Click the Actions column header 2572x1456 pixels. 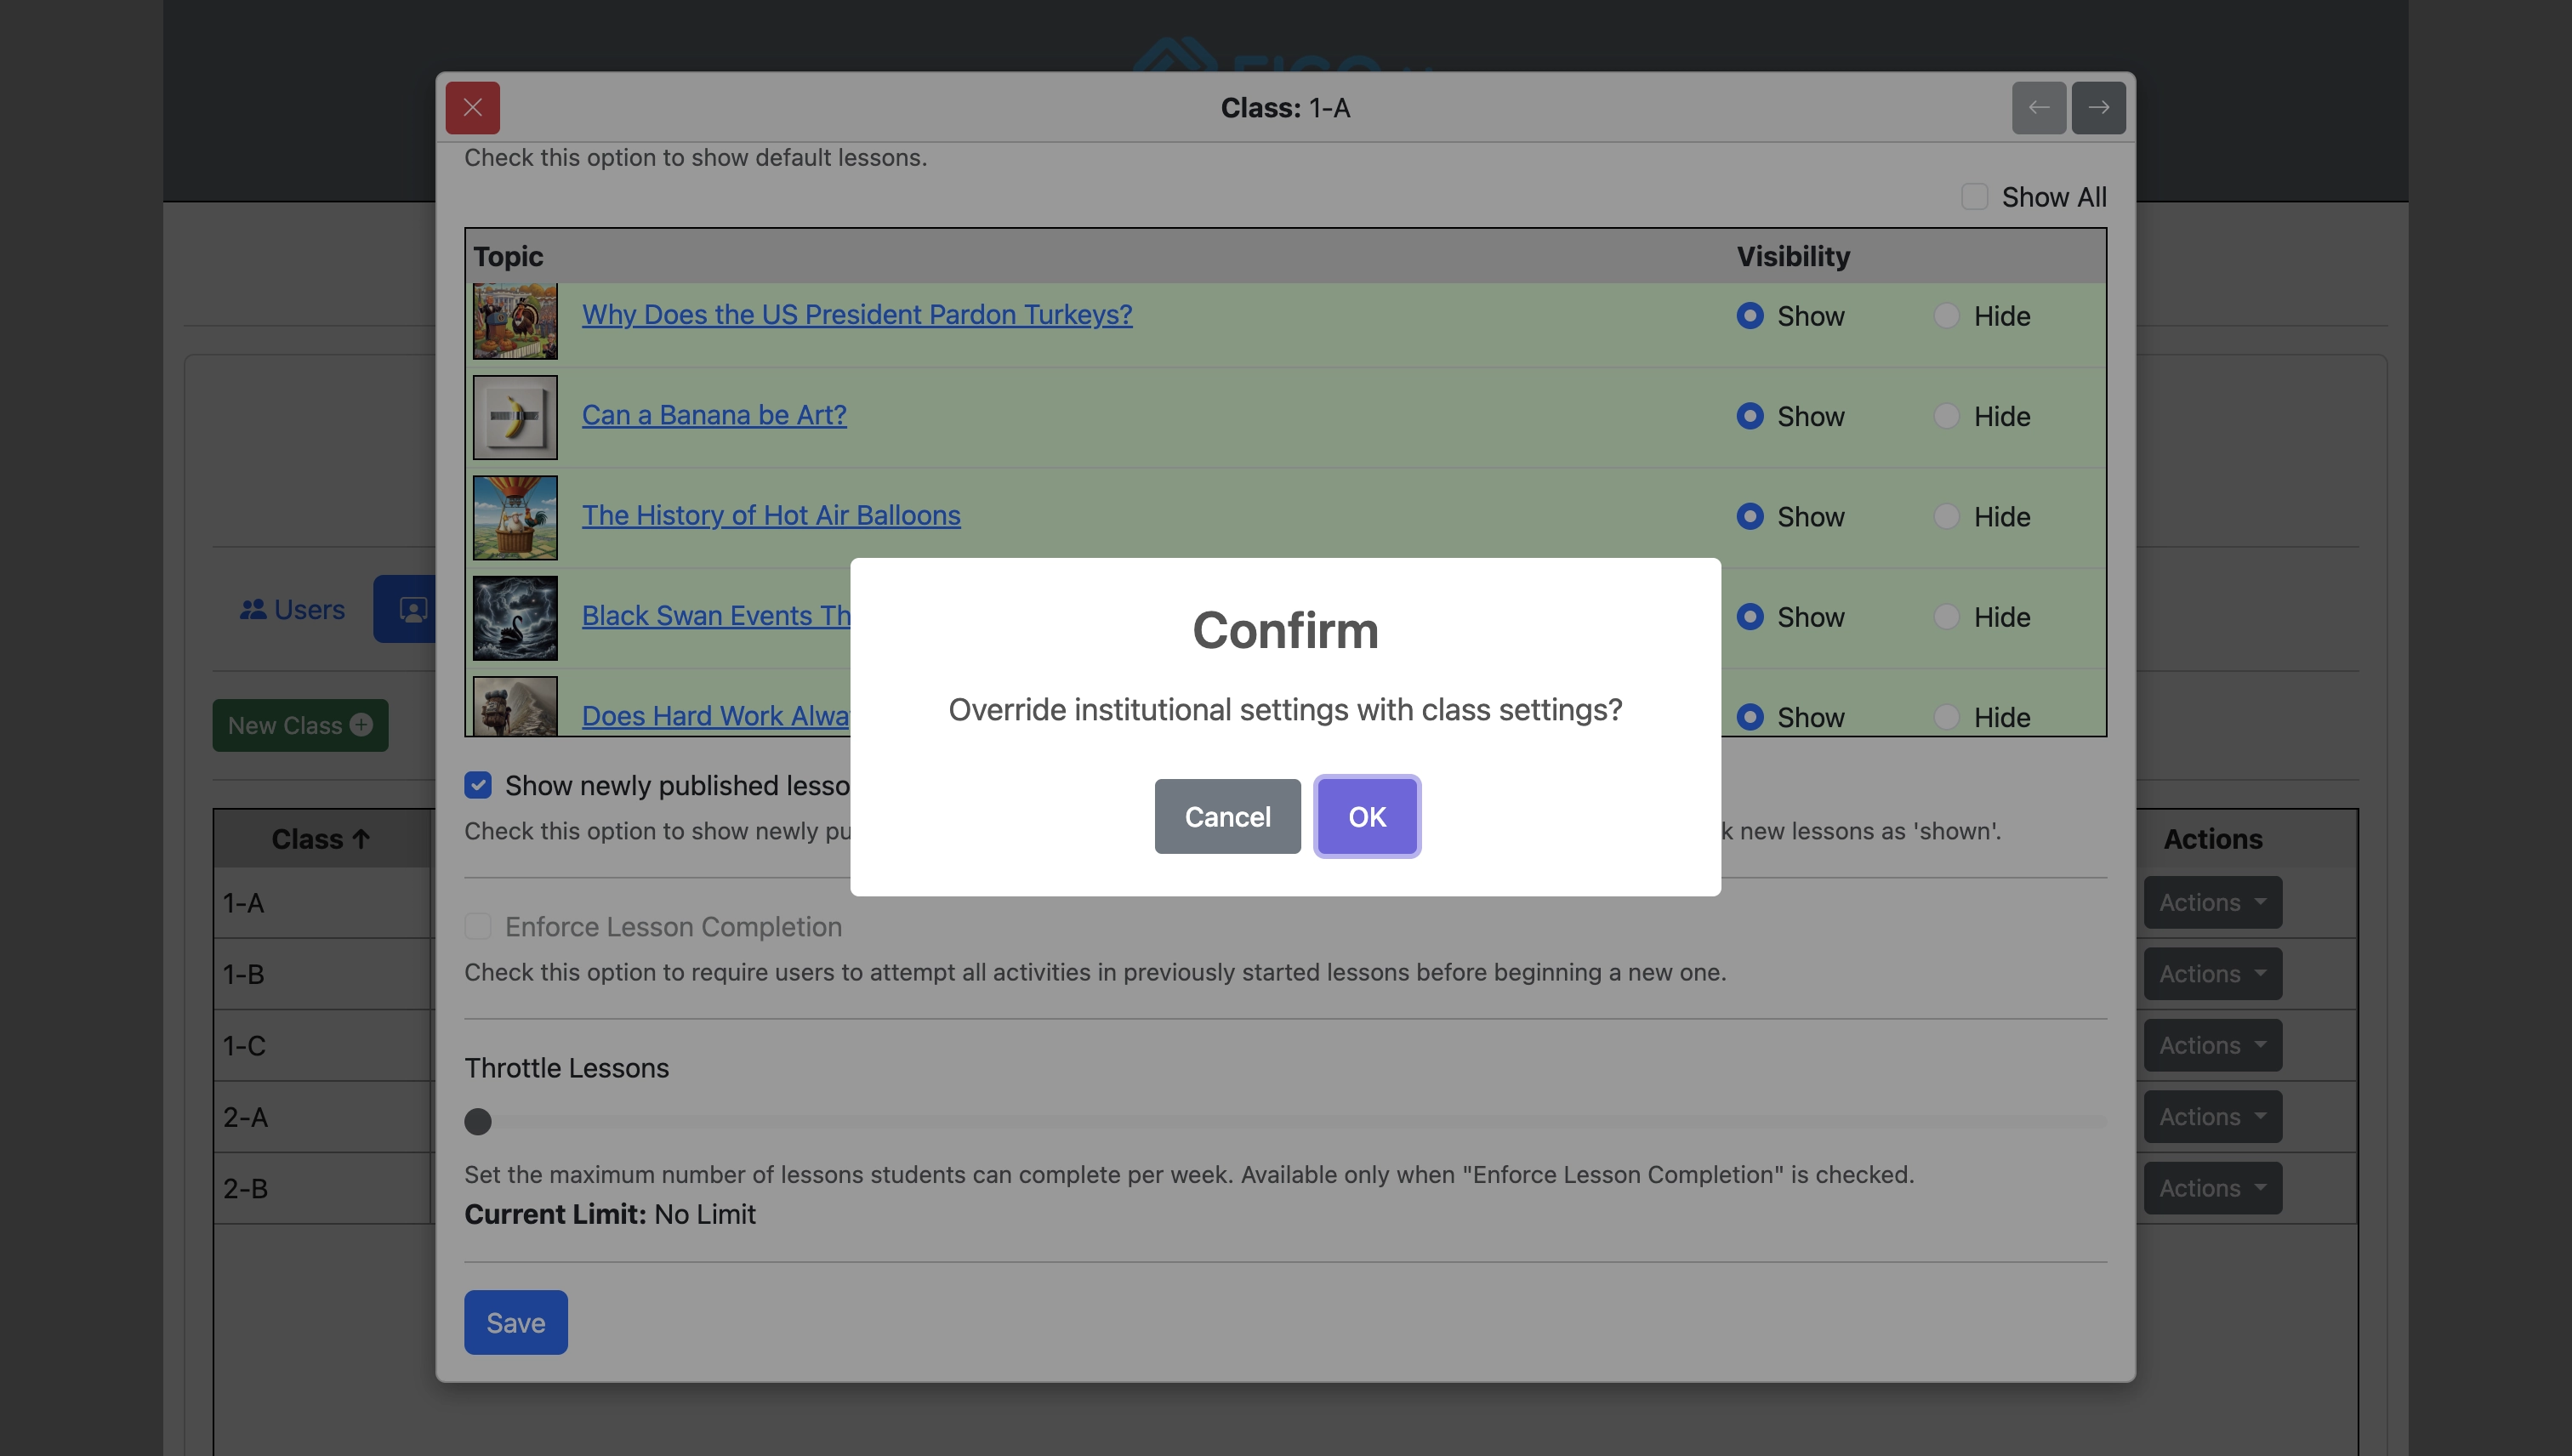click(x=2212, y=839)
